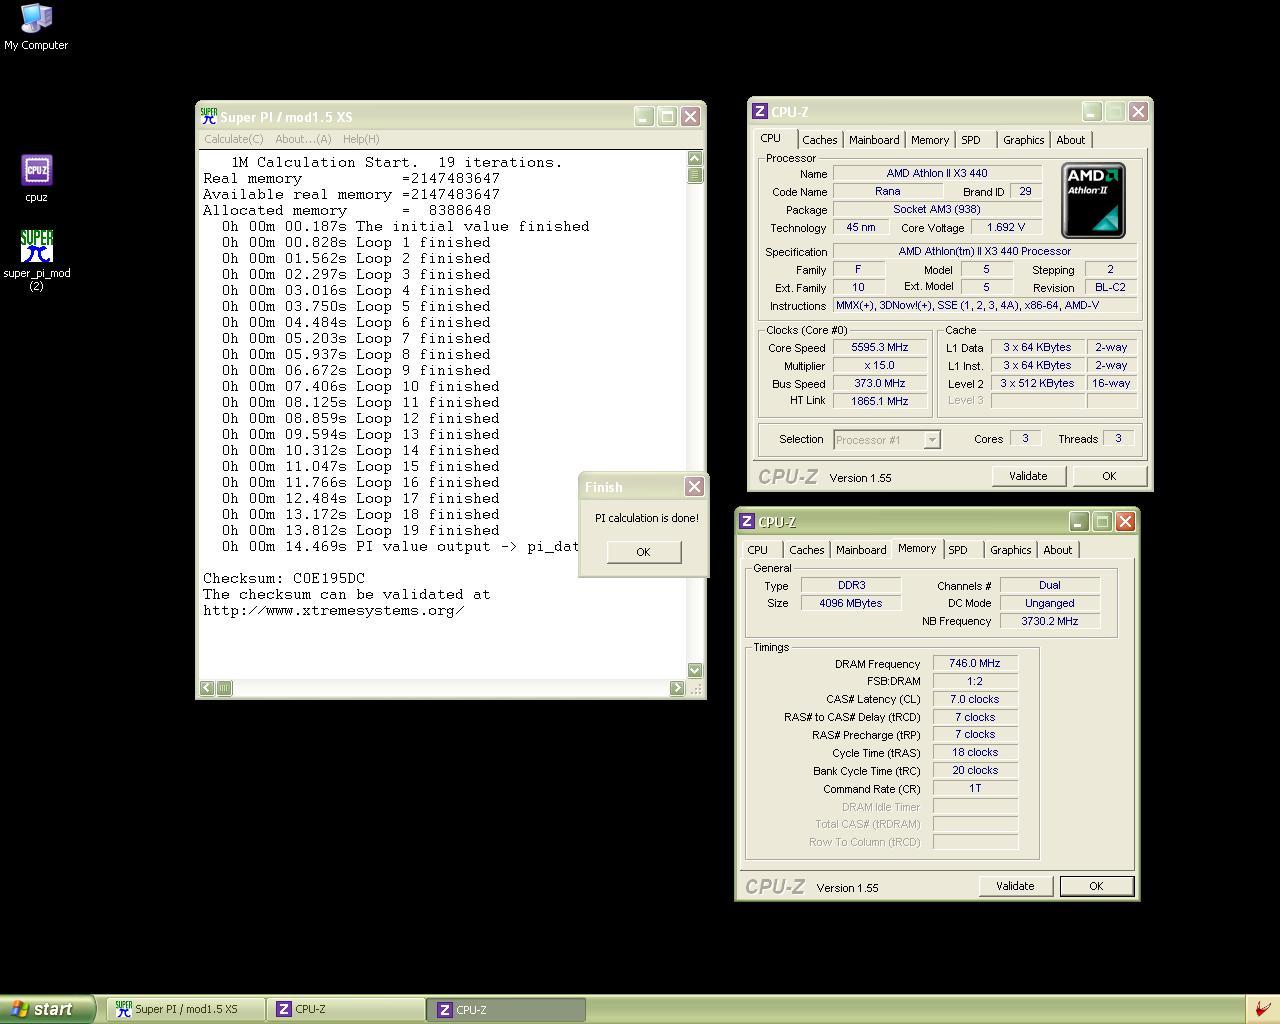Click OK in the upper CPU-Z window

(x=1109, y=476)
